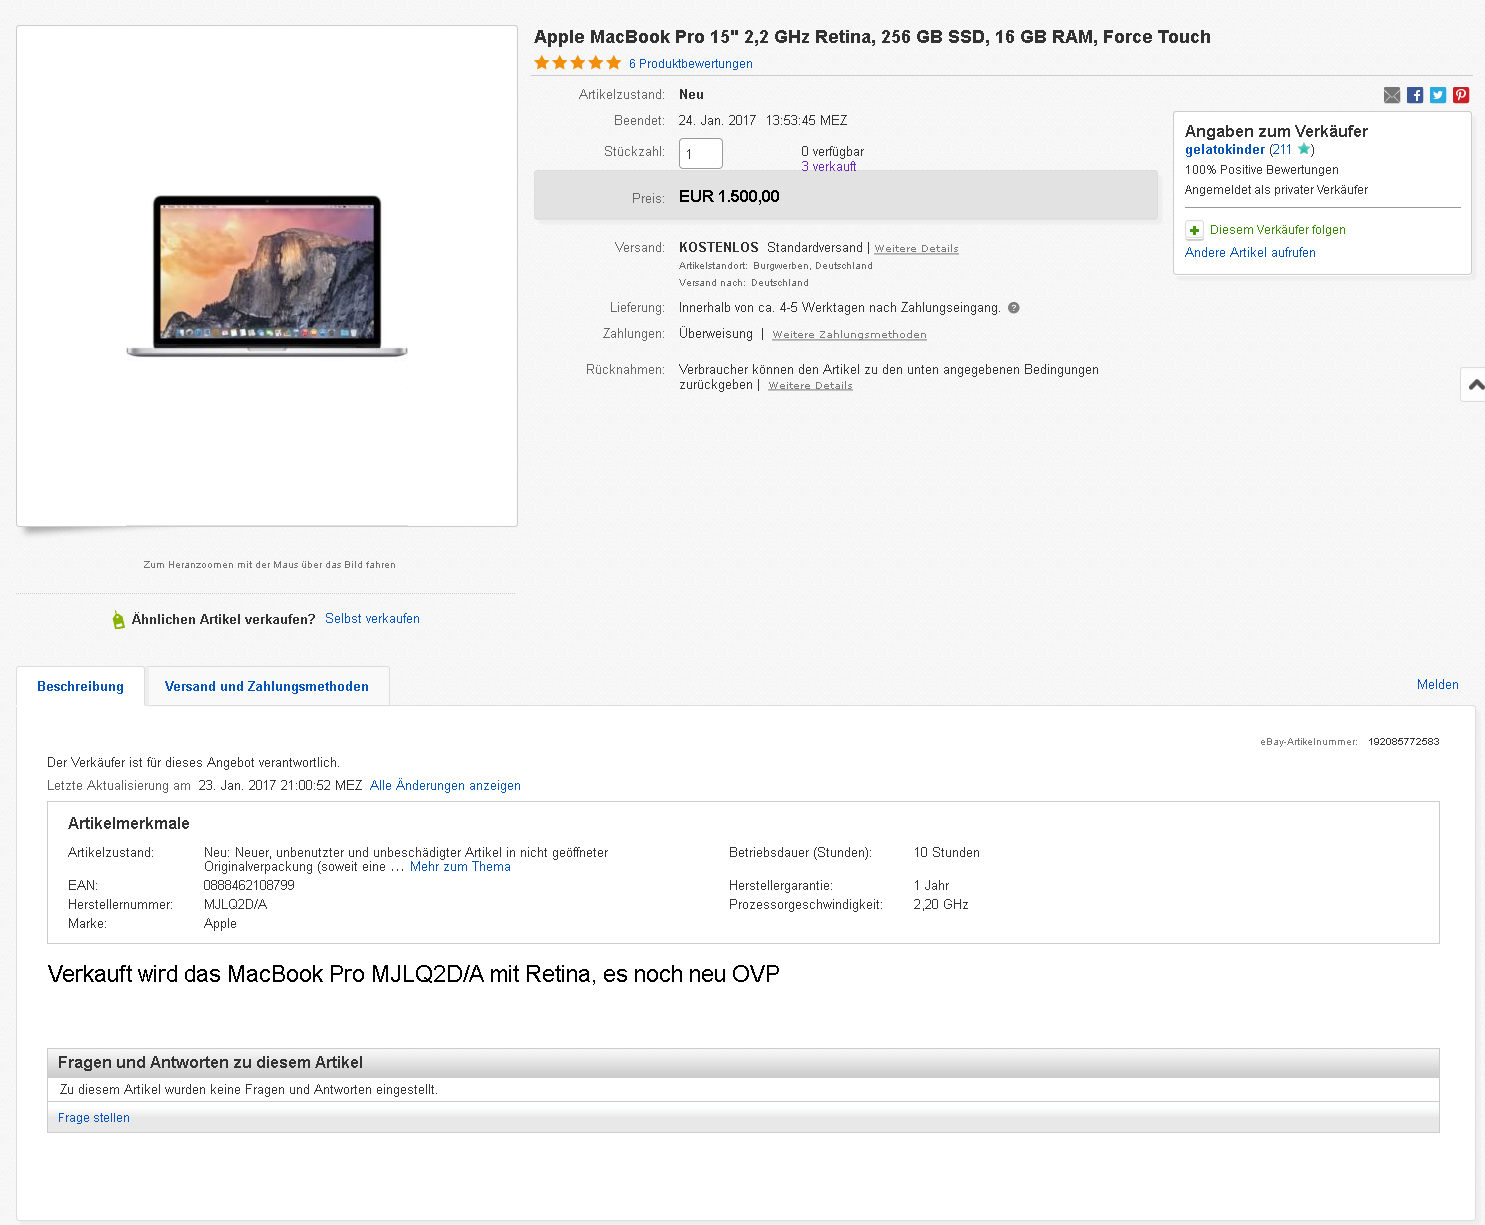Click into the Stückzahl quantity field
Image resolution: width=1485 pixels, height=1225 pixels.
pos(700,154)
